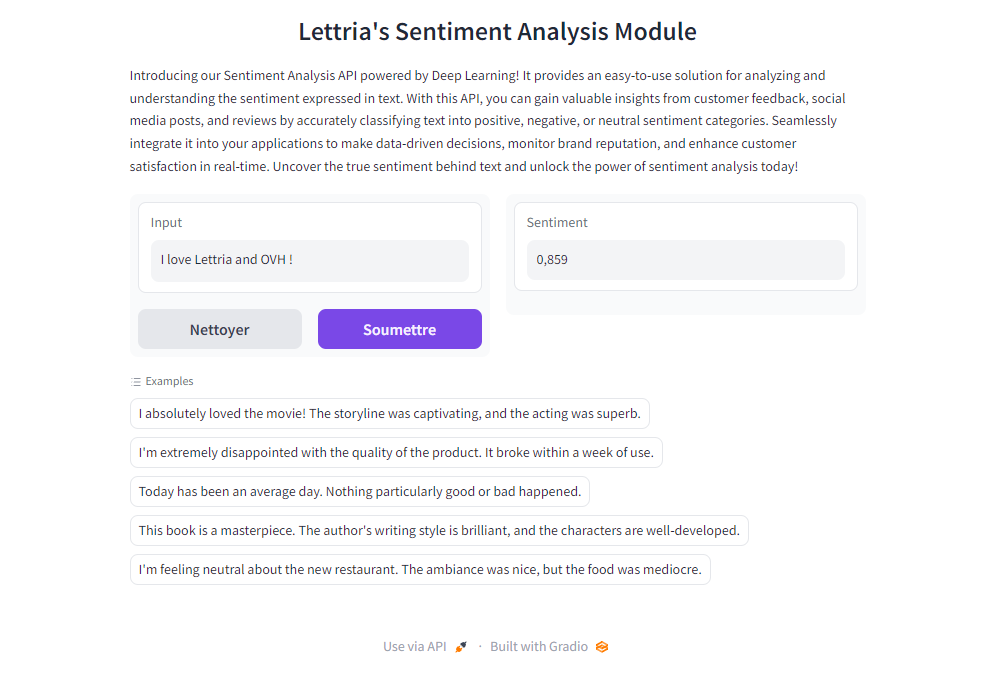Screen dimensions: 997x673
Task: Choose the neutral restaurant example
Action: tap(420, 569)
